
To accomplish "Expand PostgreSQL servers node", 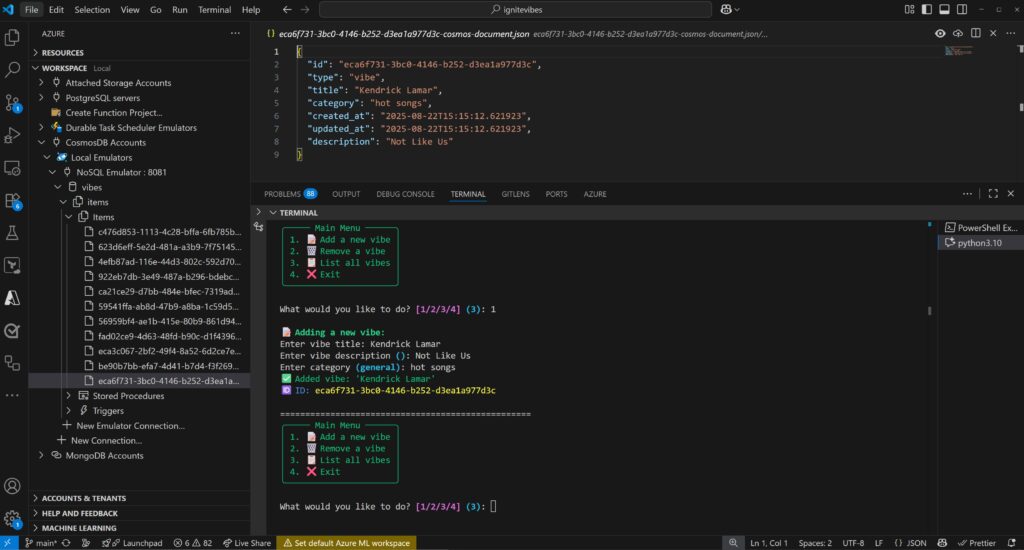I will click(x=41, y=98).
